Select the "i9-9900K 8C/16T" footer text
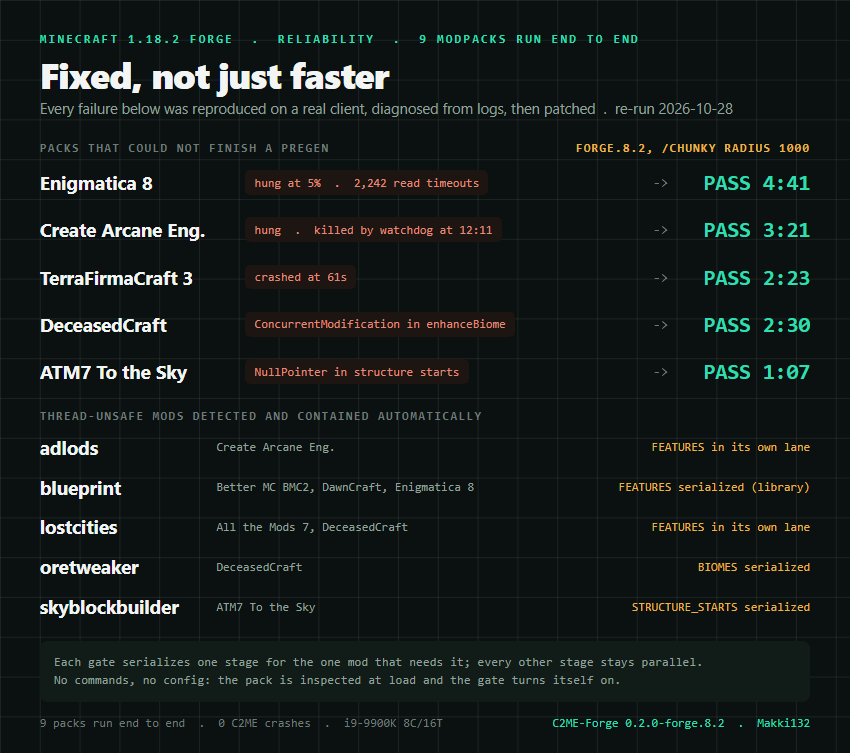Viewport: 850px width, 753px height. coord(393,723)
